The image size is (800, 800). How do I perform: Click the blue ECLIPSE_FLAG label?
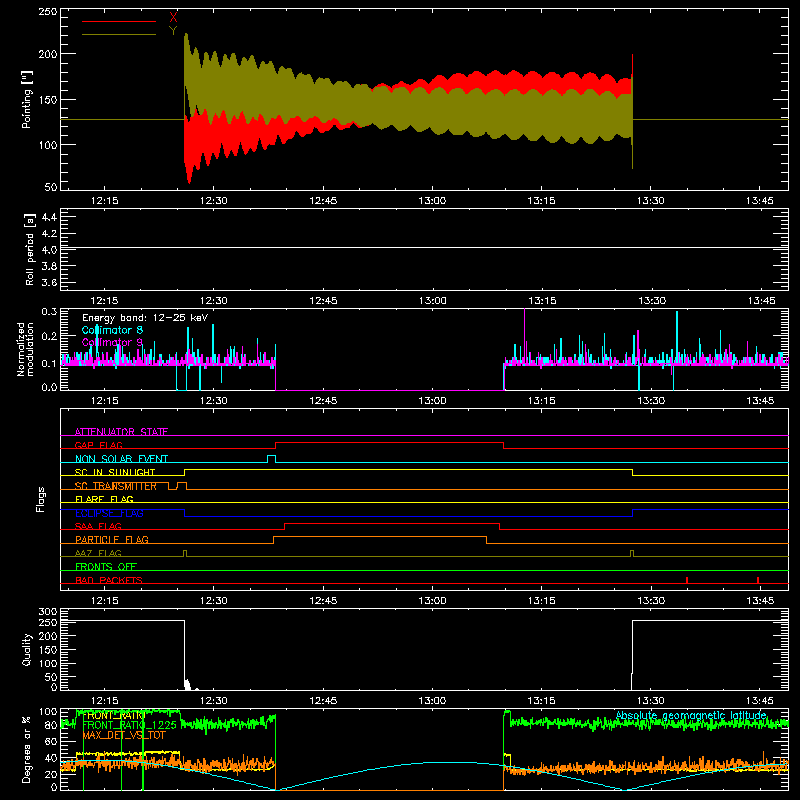(x=109, y=513)
